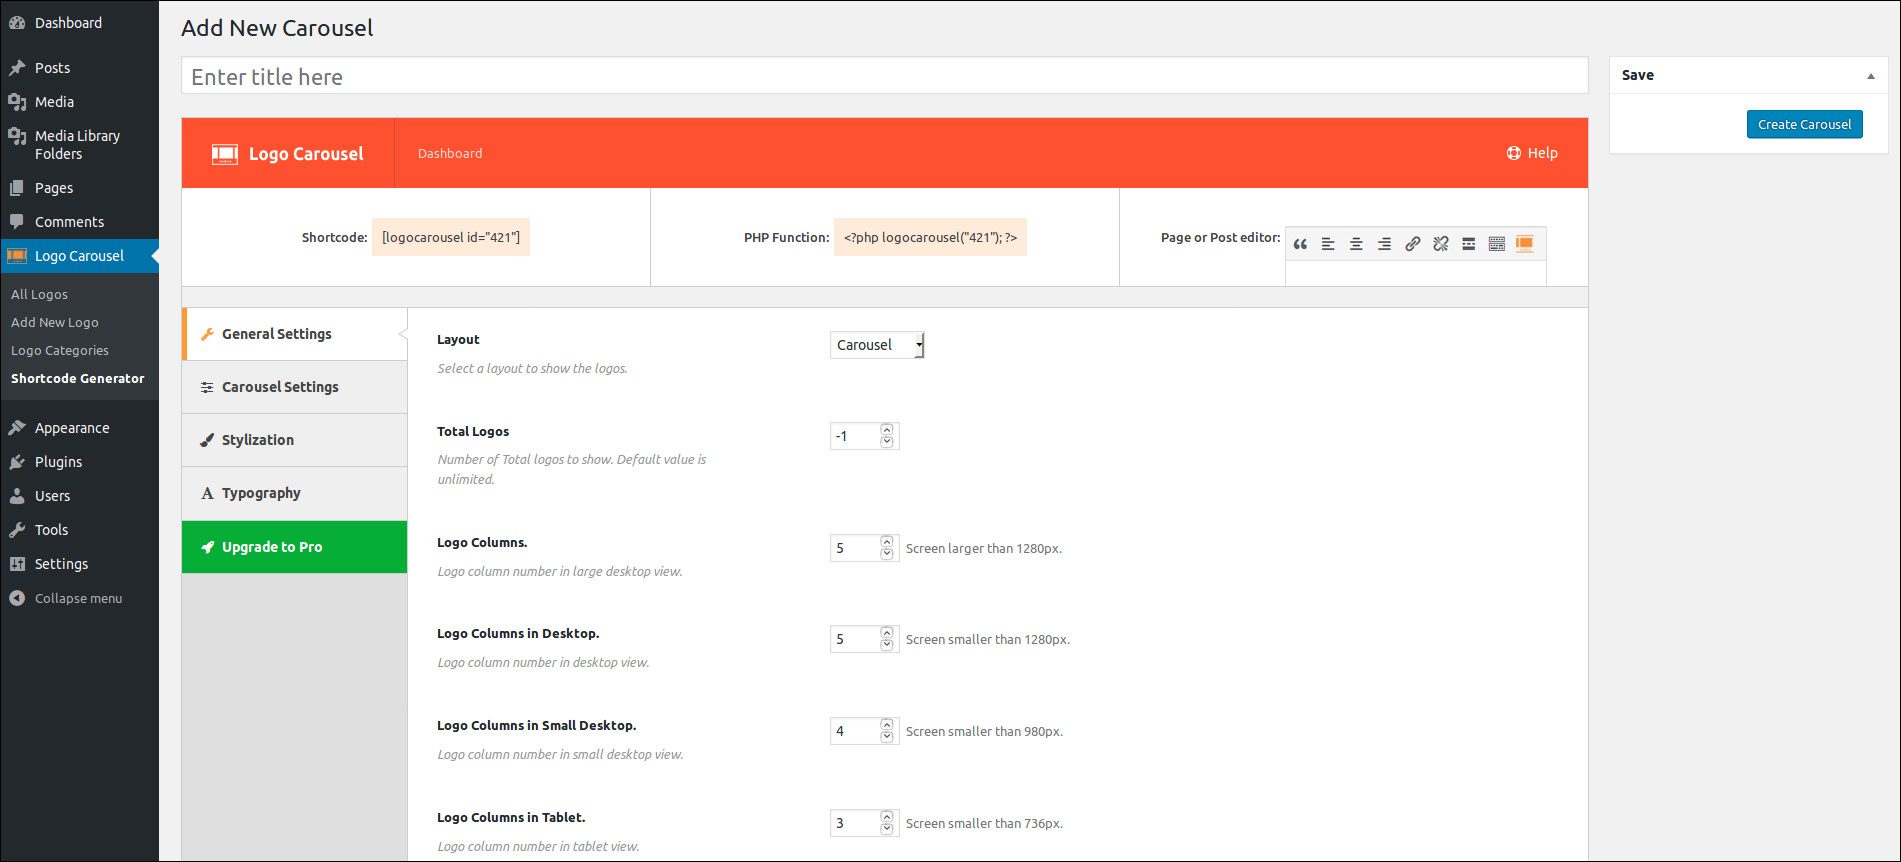Viewport: 1901px width, 862px height.
Task: Select the Upgrade to Pro tab
Action: [295, 547]
